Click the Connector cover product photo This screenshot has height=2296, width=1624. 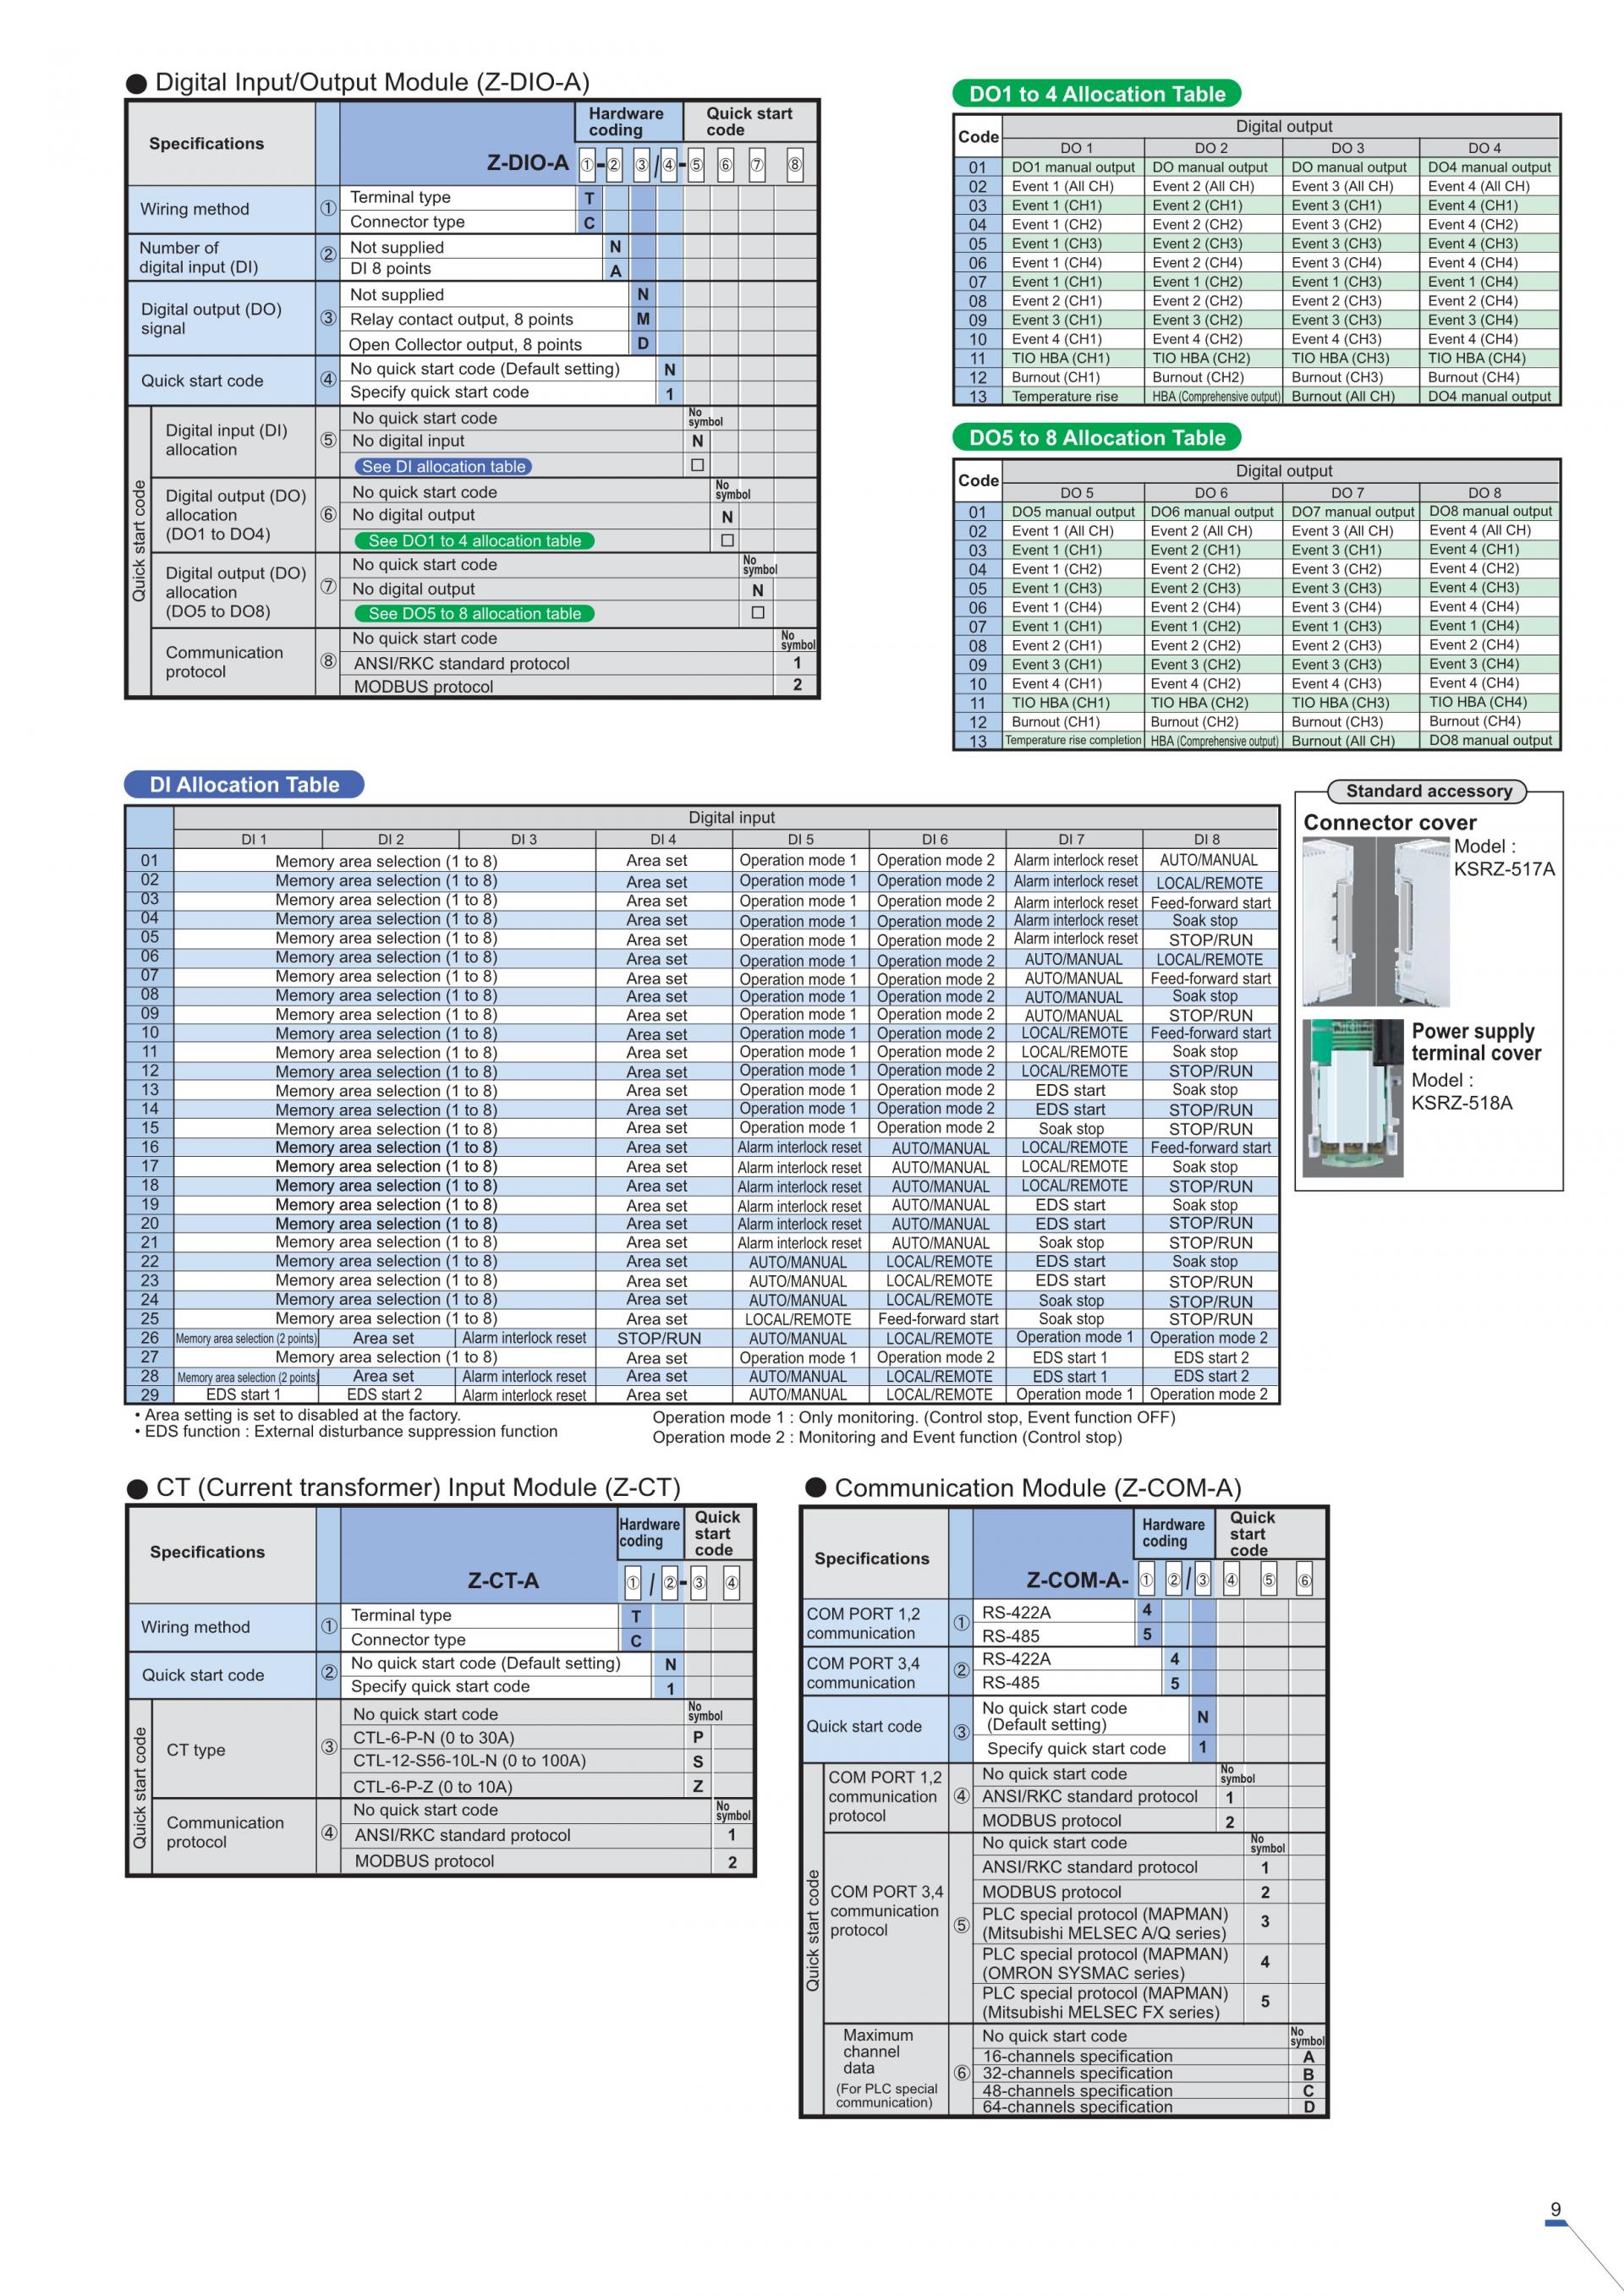coord(1375,922)
